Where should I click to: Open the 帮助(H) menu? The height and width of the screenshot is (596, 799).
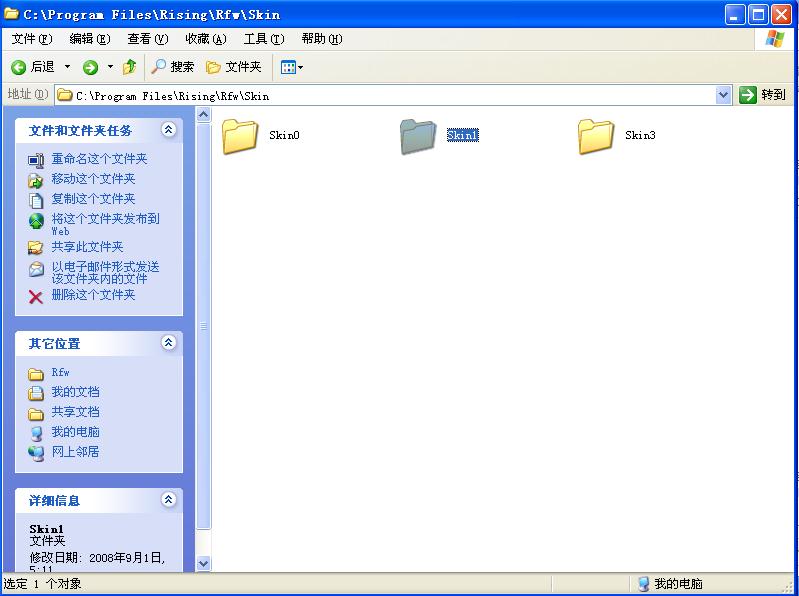click(322, 39)
